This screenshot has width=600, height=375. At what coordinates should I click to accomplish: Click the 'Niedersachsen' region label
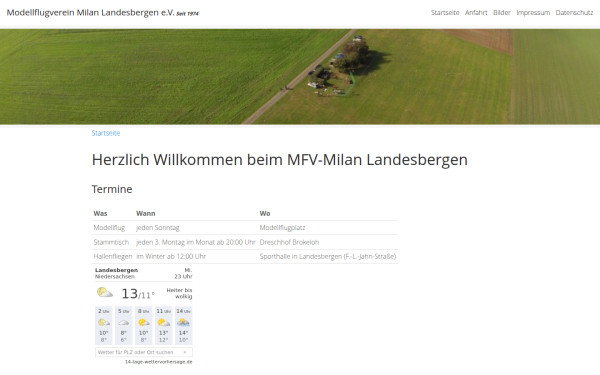115,276
